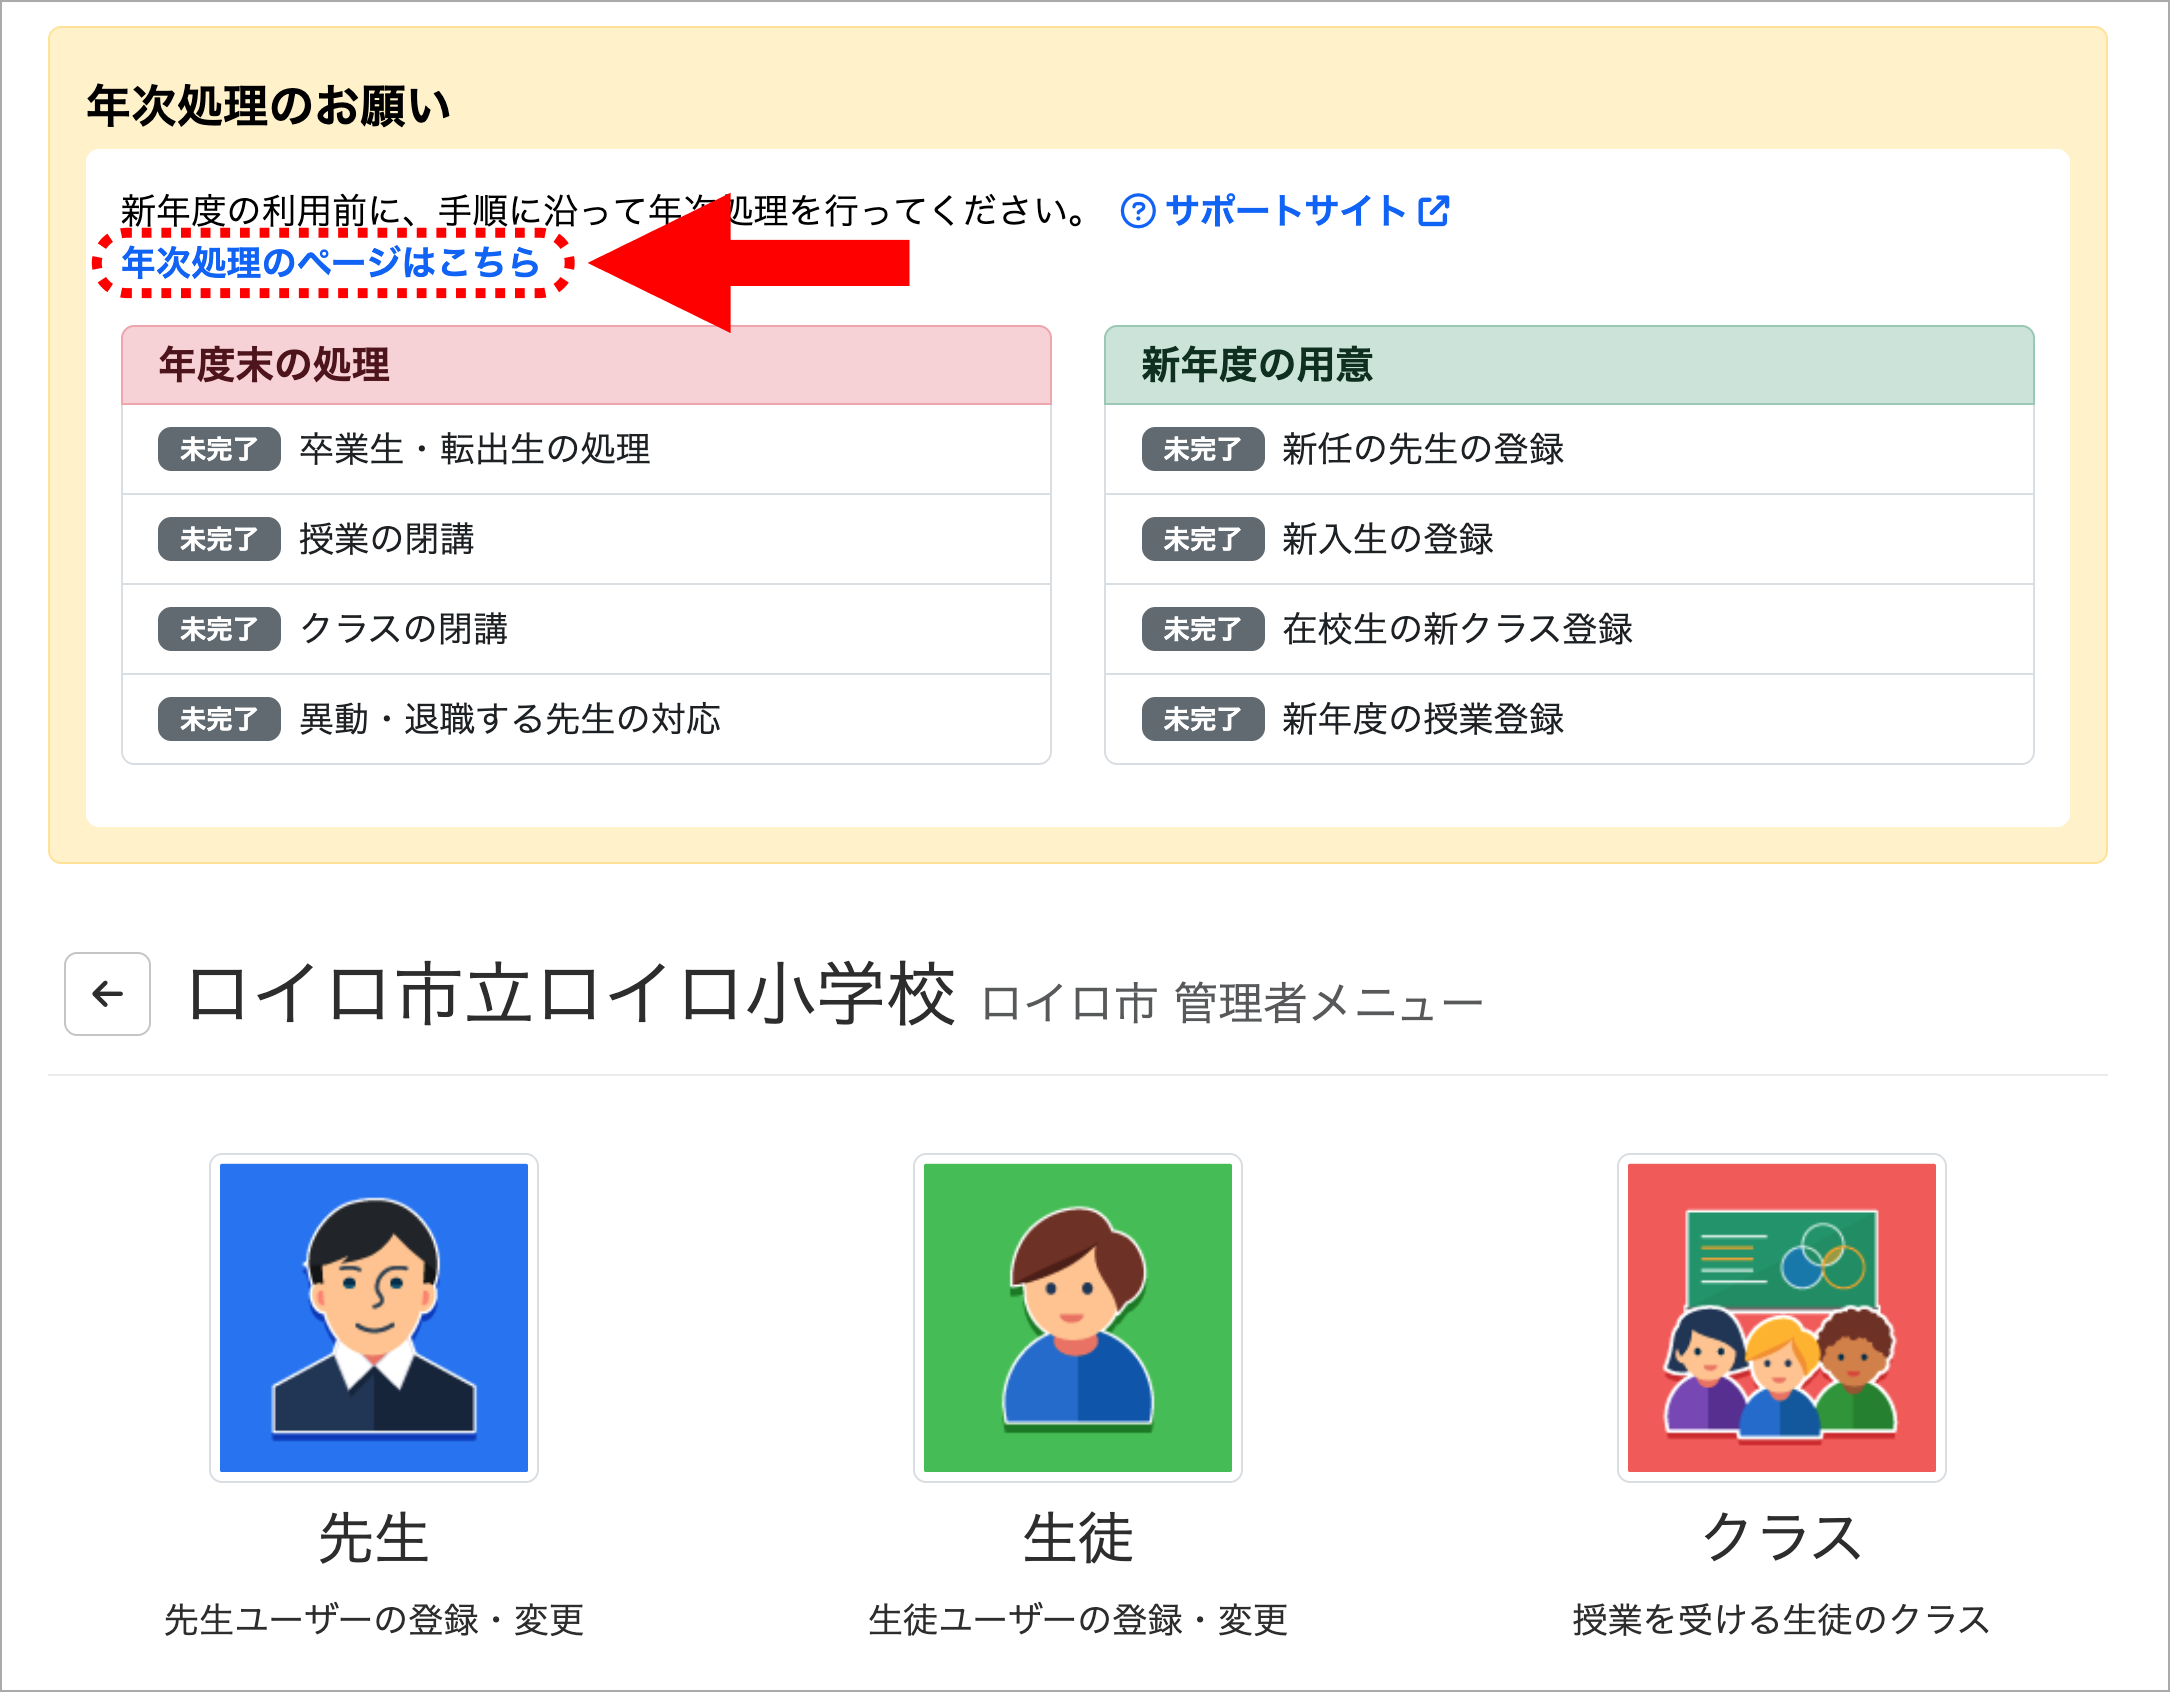Select 卒業生・転出生の処理 item
Viewport: 2170px width, 1692px height.
pyautogui.click(x=475, y=449)
